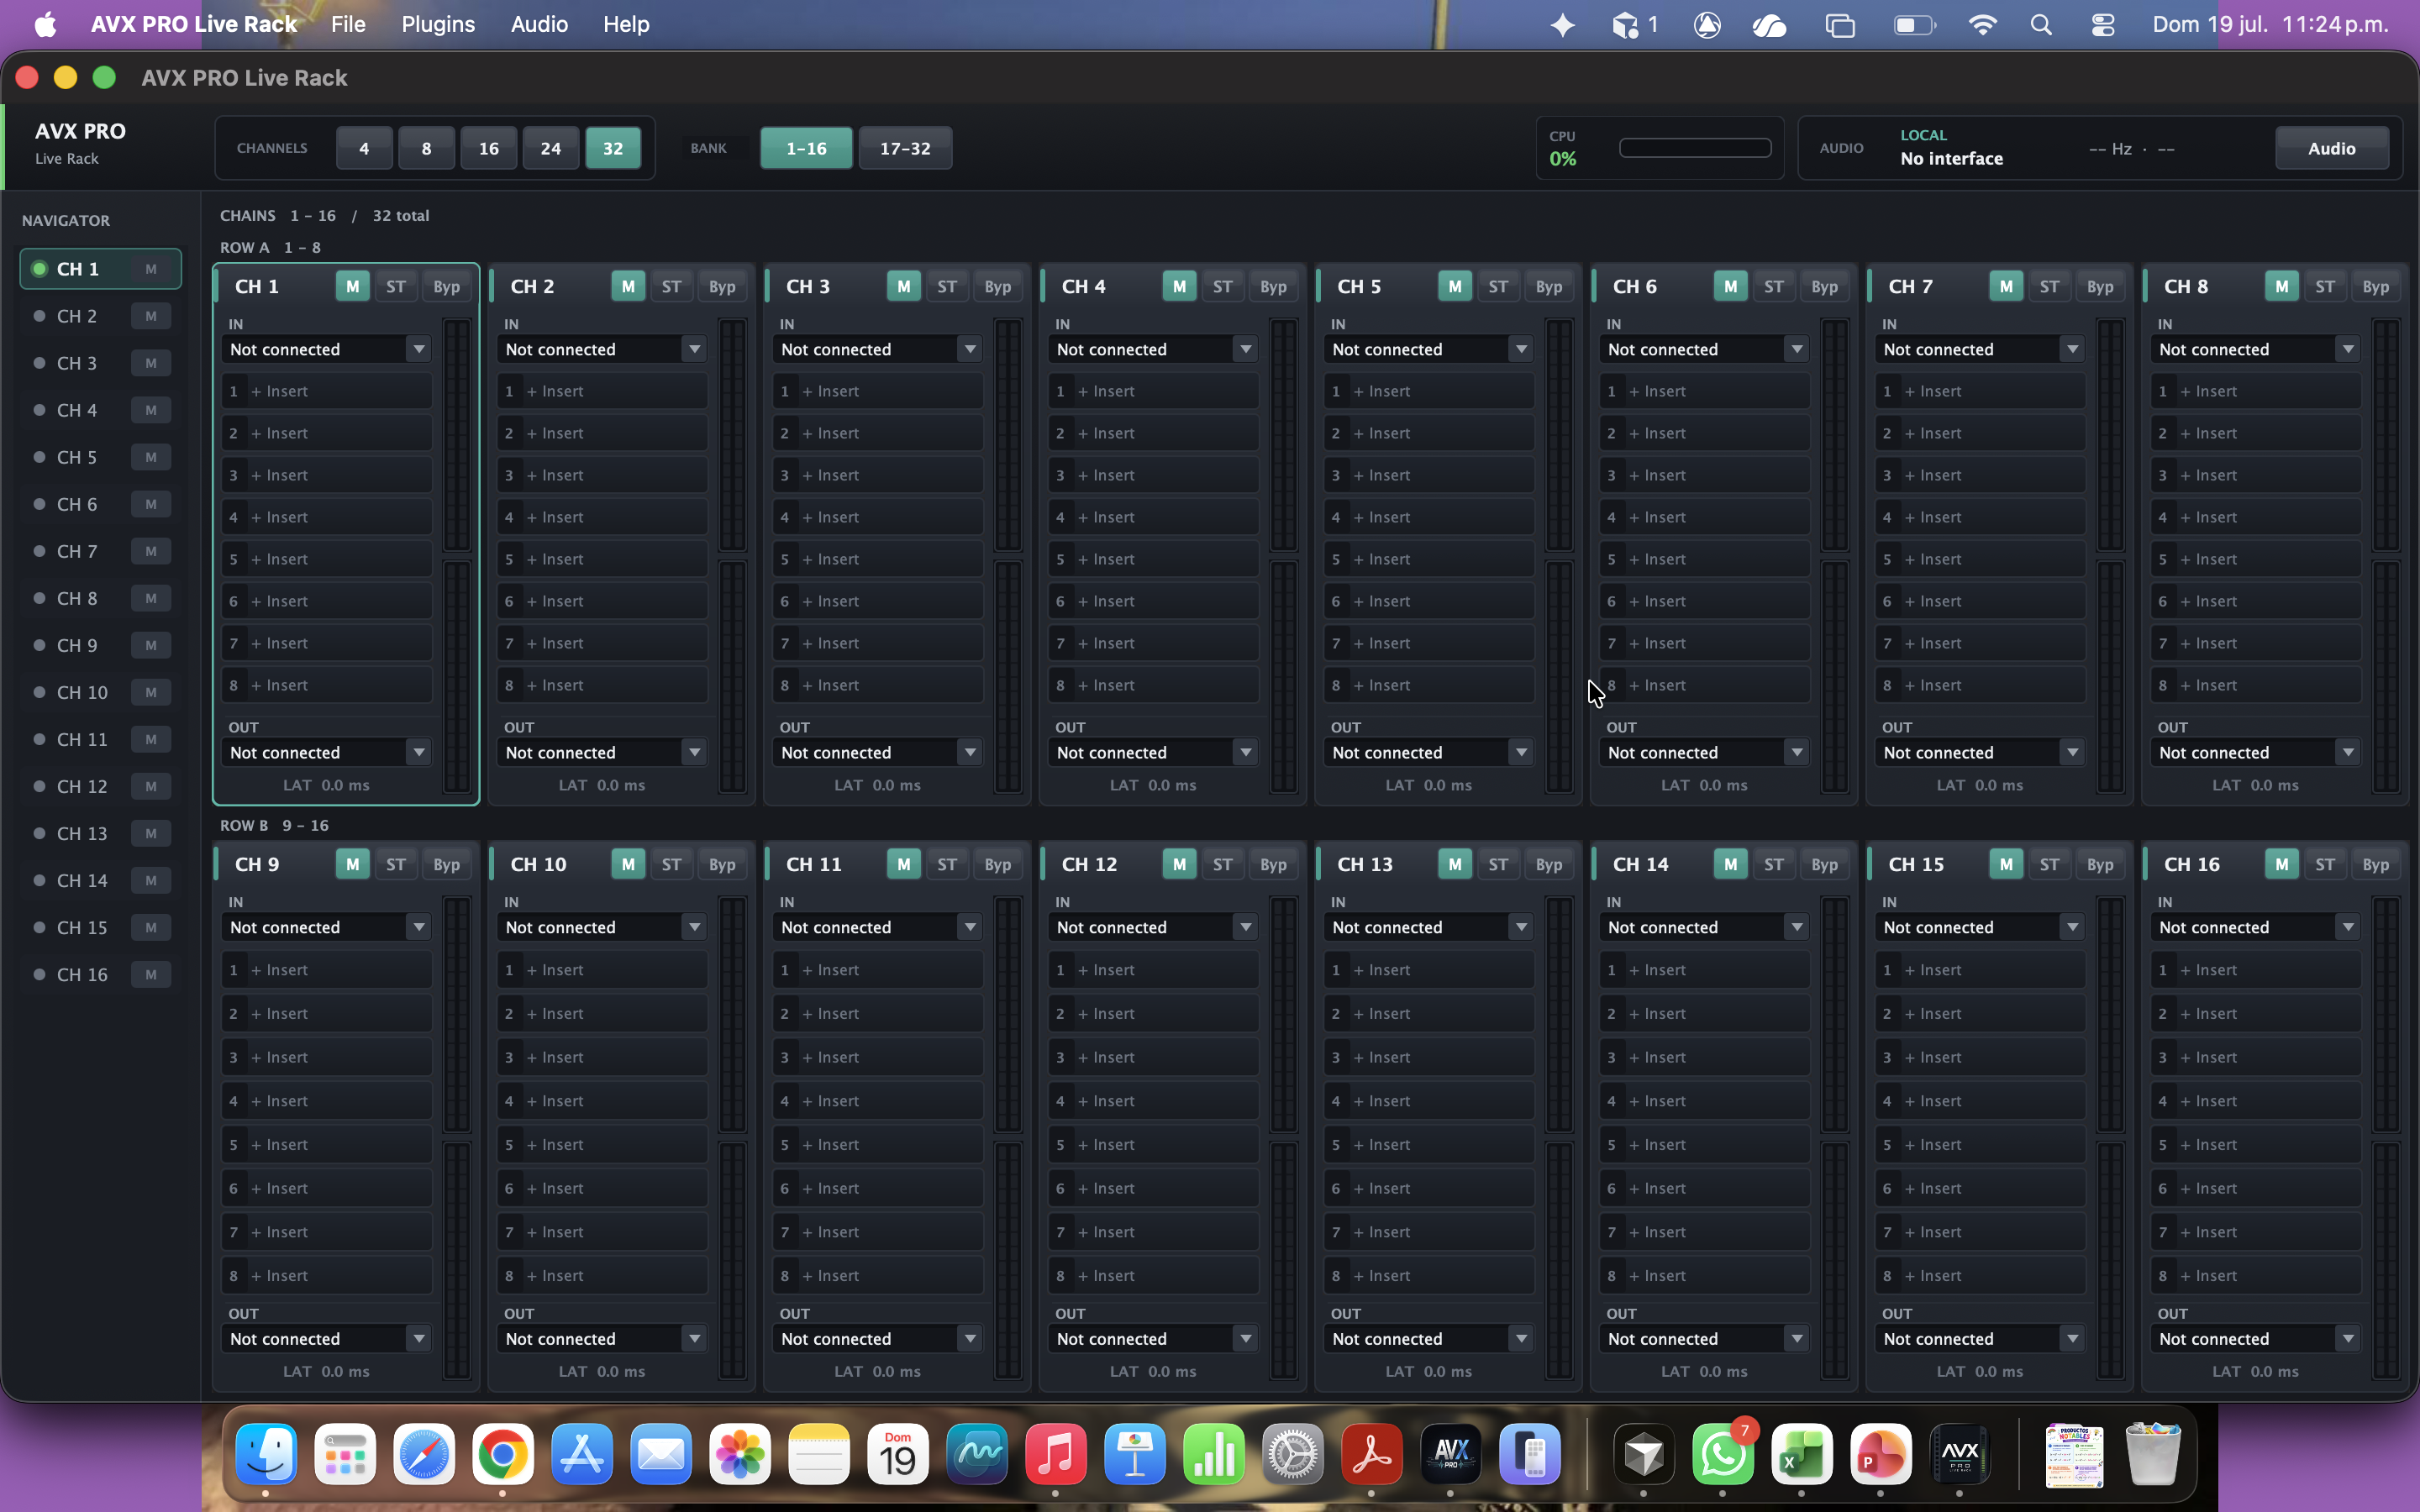Screen dimensions: 2420x1512
Task: Open the CH 16 output dropdown
Action: pyautogui.click(x=2255, y=1339)
